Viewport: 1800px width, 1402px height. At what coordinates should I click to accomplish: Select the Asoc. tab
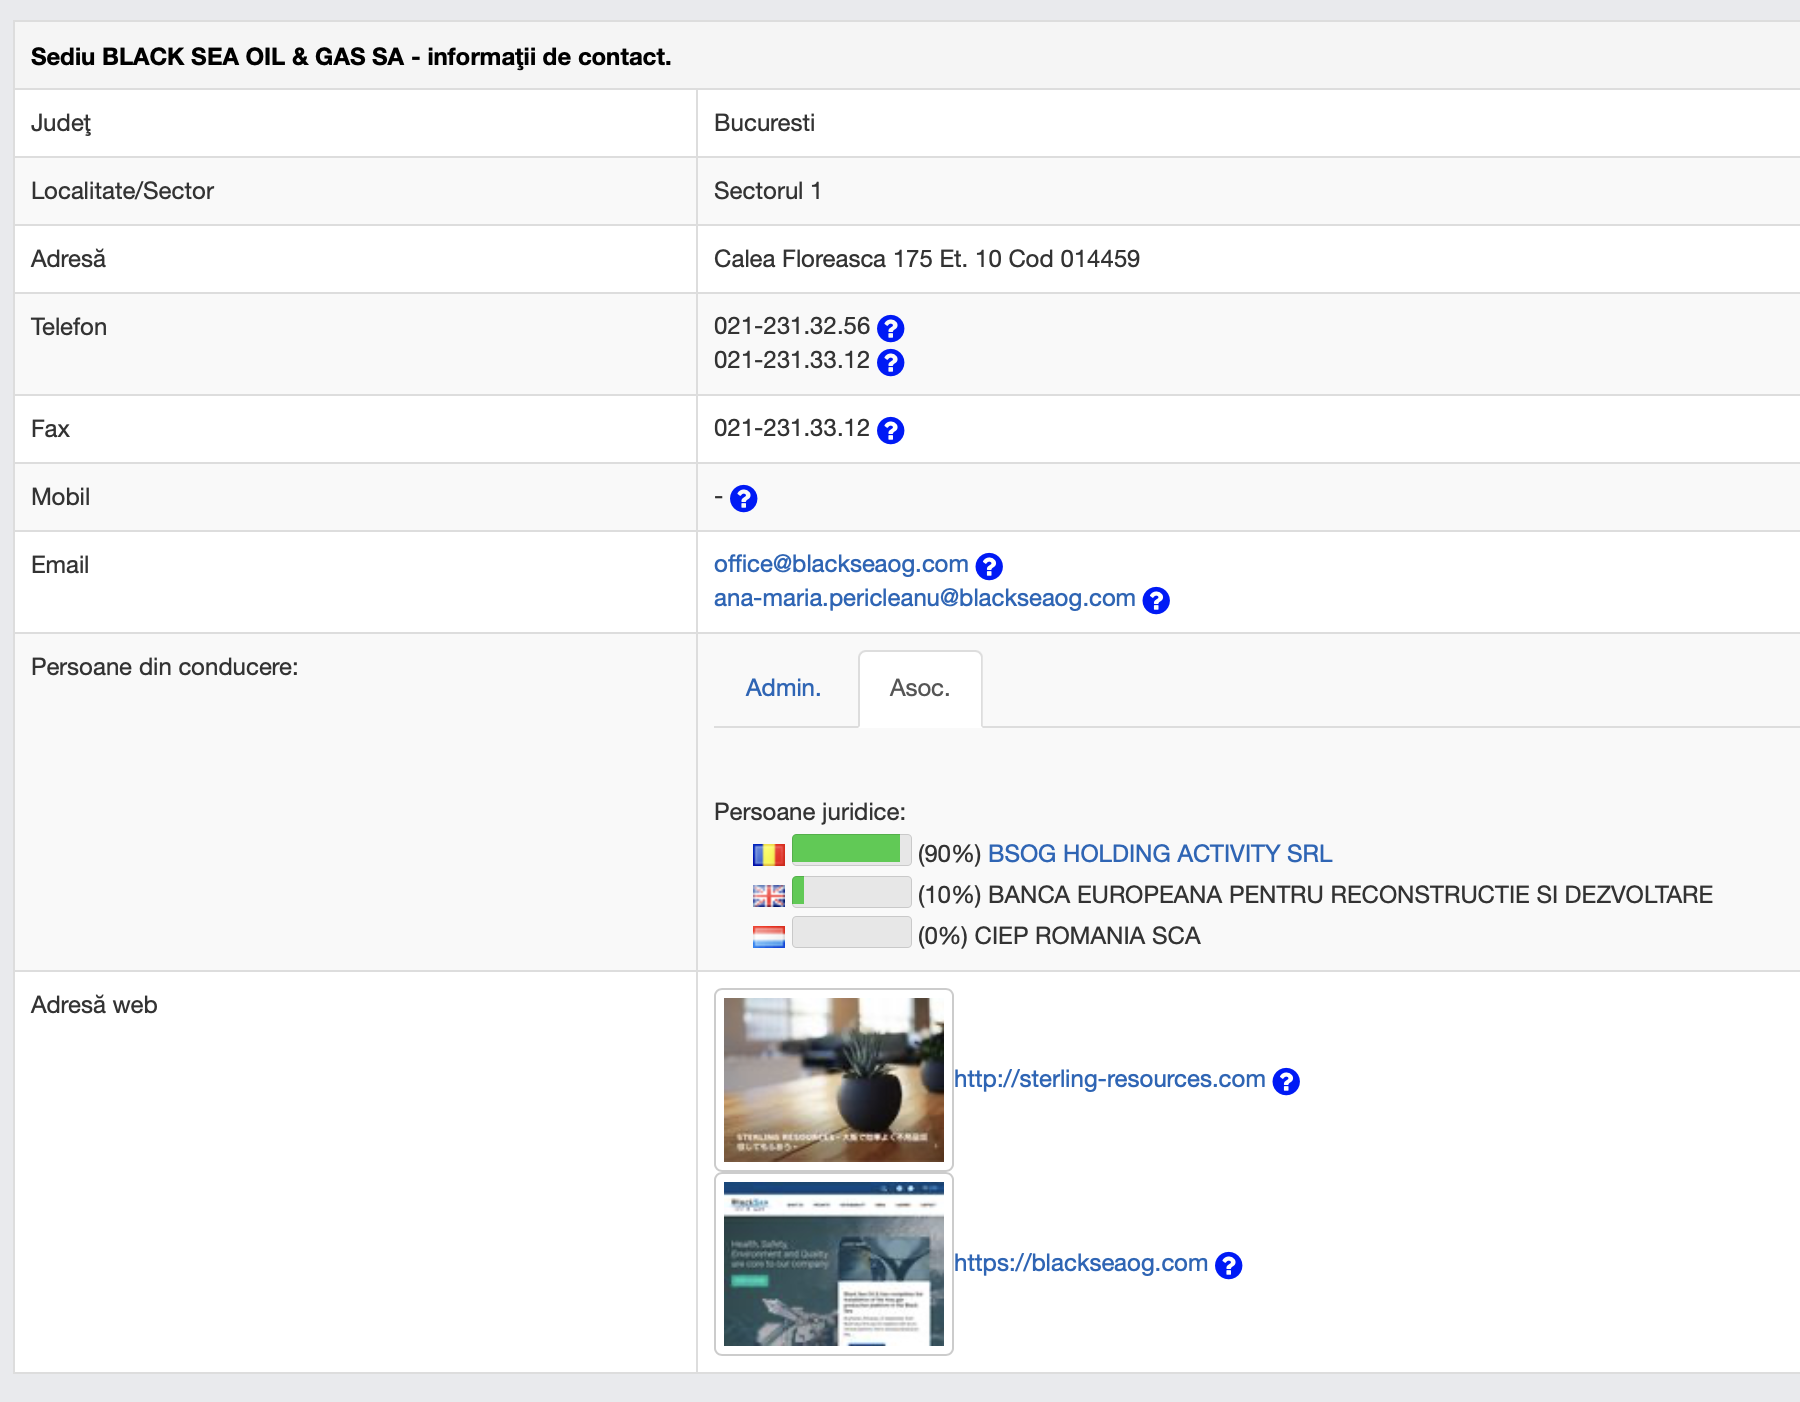919,688
